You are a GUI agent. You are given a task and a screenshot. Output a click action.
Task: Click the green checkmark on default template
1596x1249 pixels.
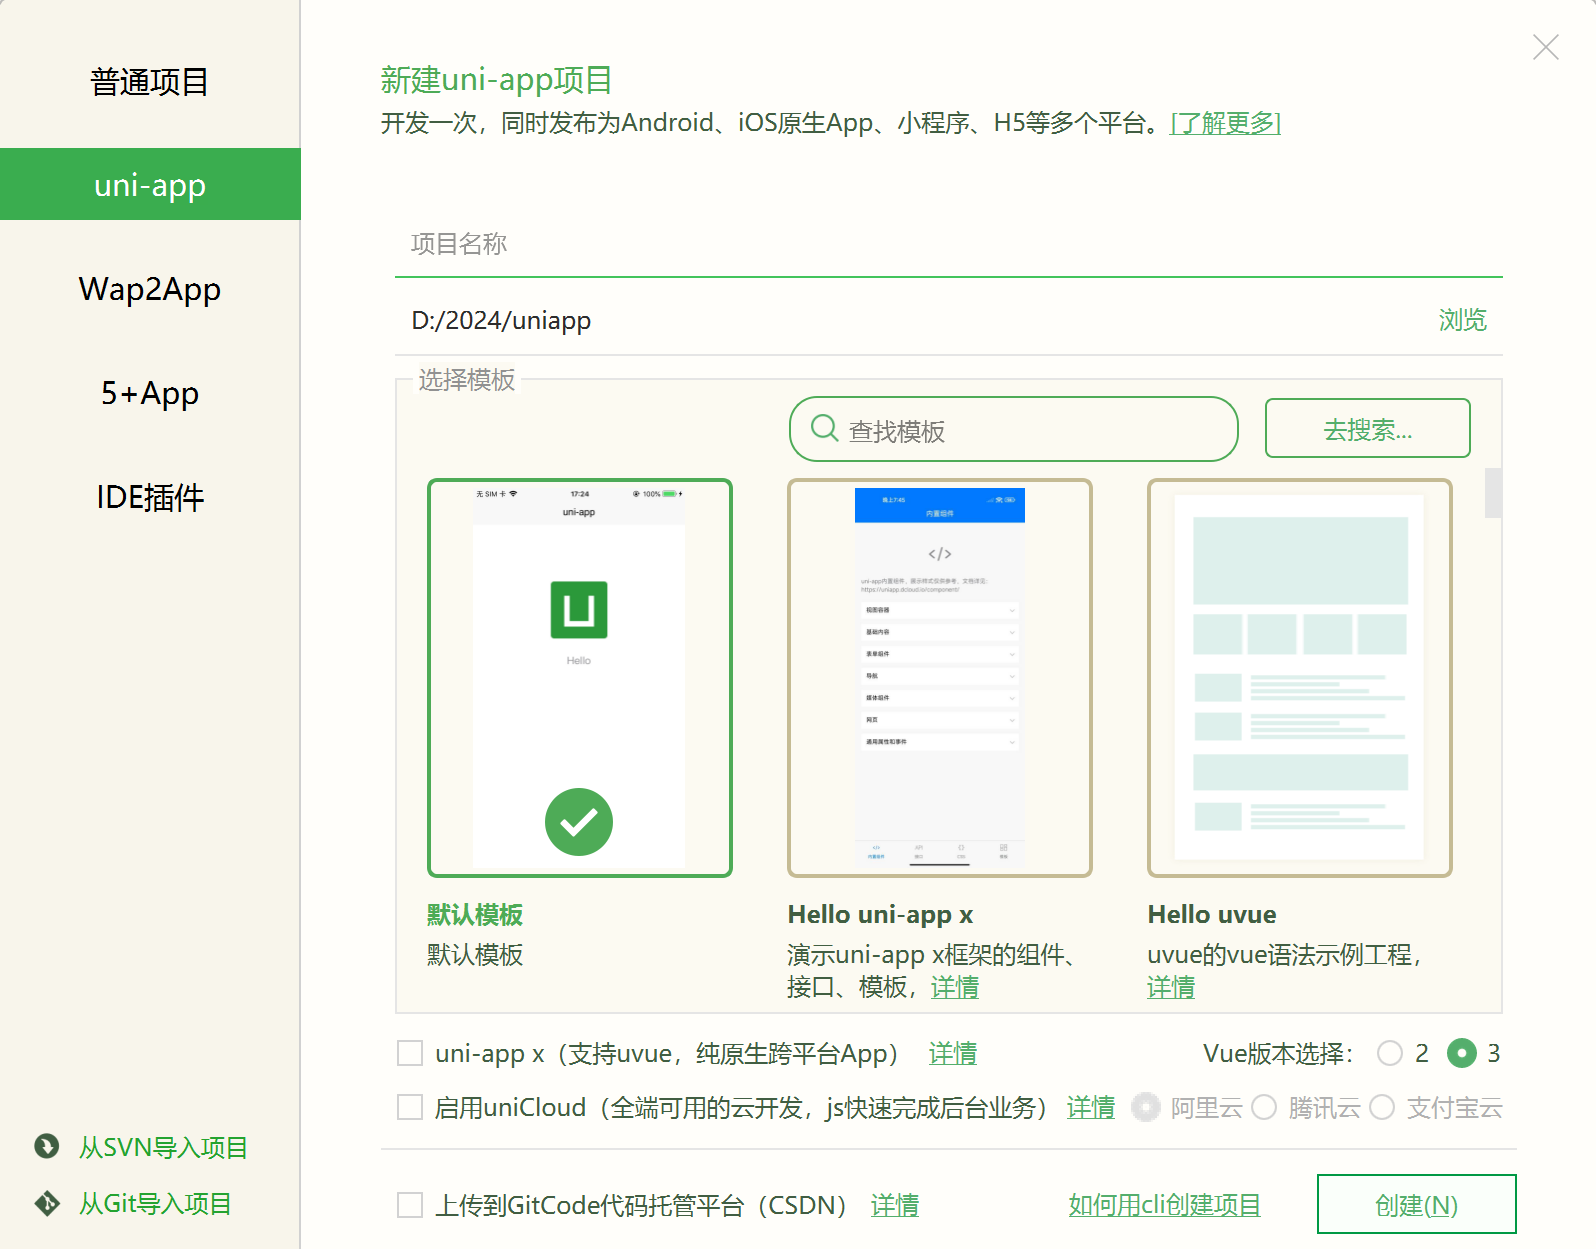(579, 822)
